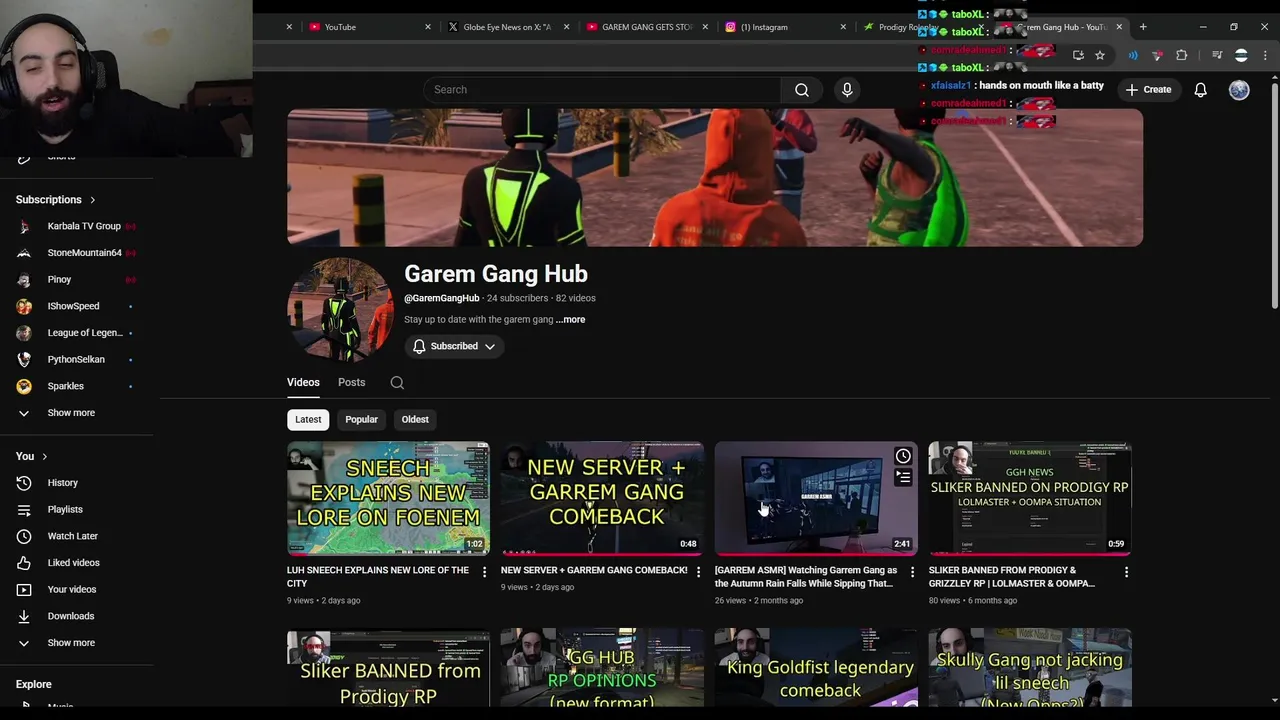
Task: Close the Garem Gang Hub tab
Action: [x=1119, y=27]
